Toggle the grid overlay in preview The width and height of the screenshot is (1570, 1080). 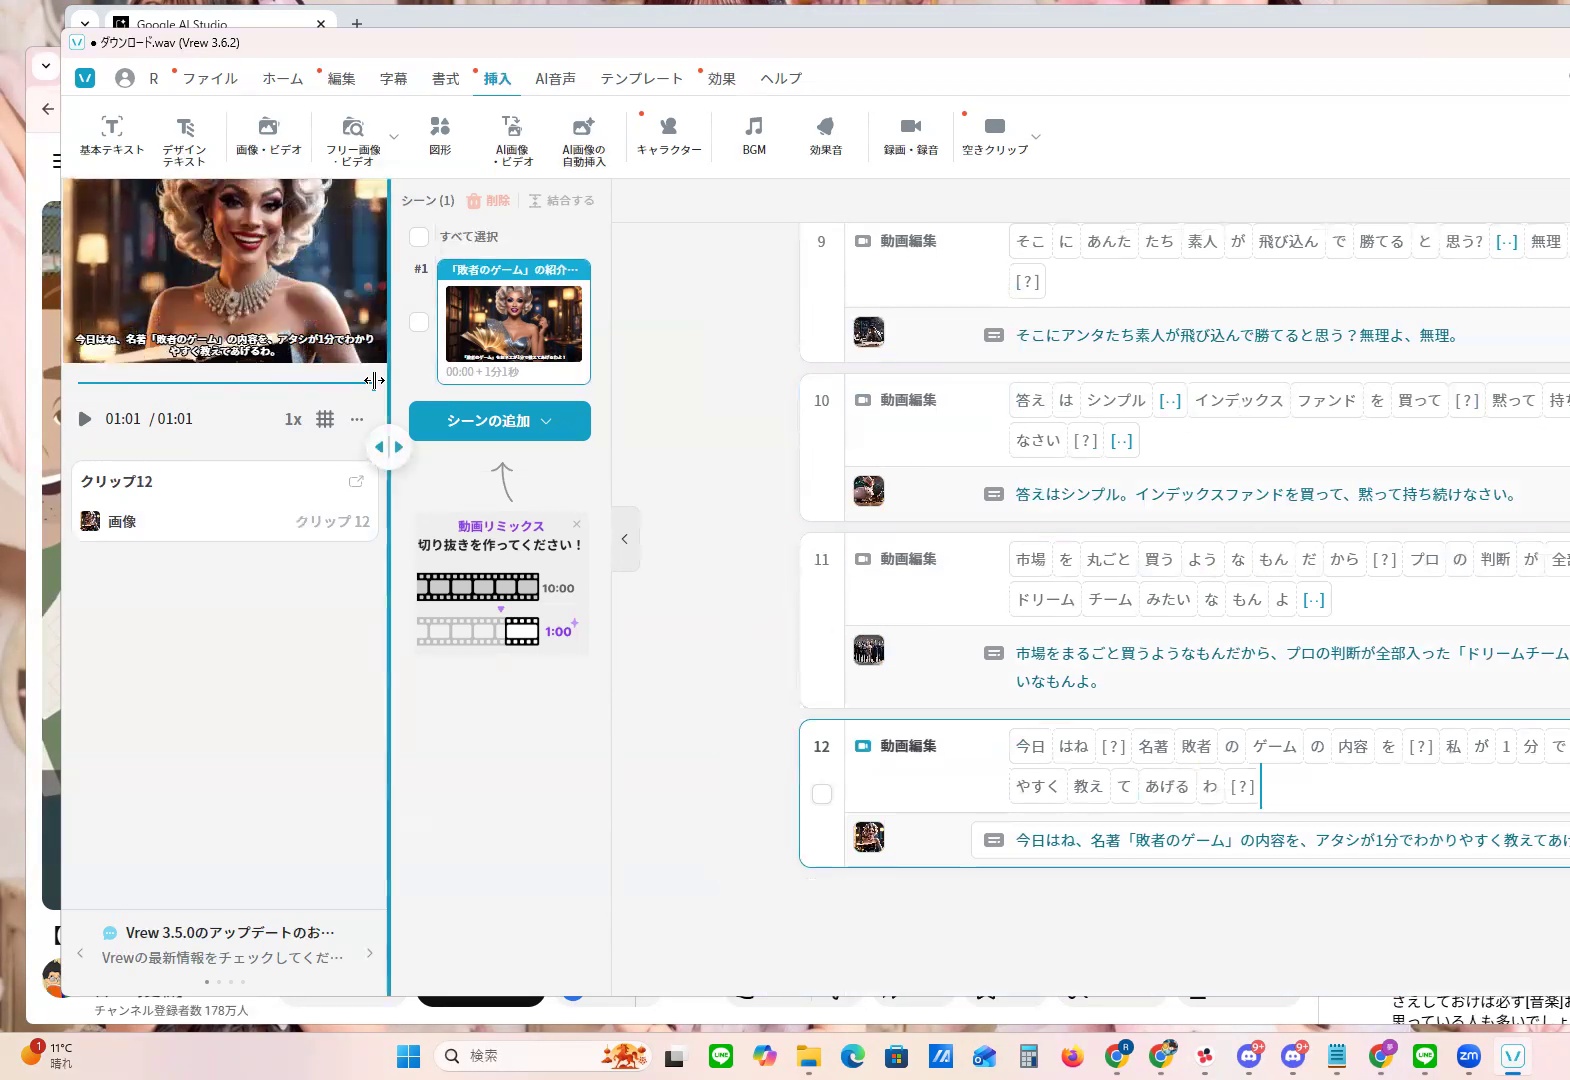click(x=325, y=419)
